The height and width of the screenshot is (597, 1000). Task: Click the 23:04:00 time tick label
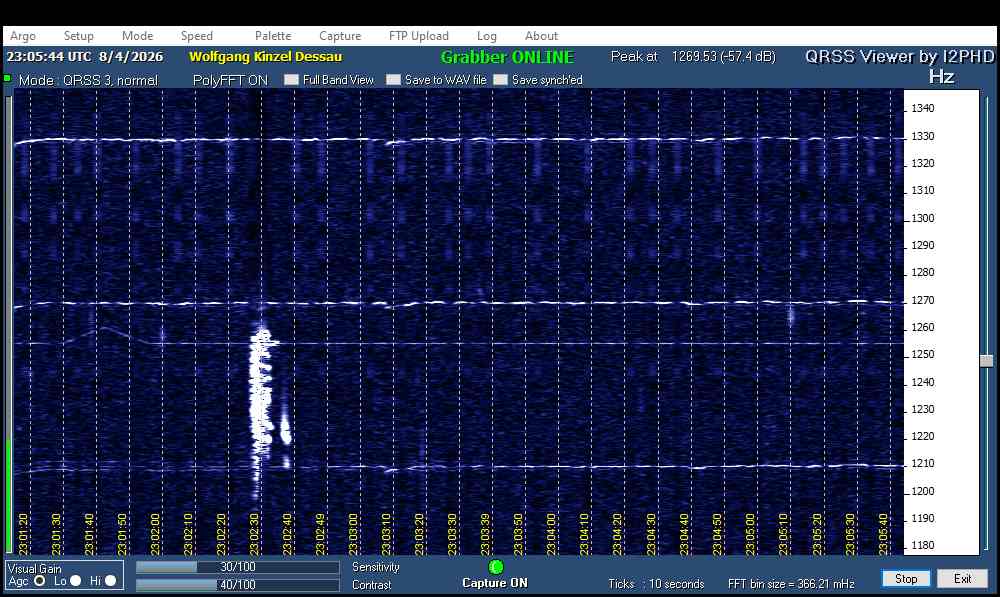tap(552, 534)
